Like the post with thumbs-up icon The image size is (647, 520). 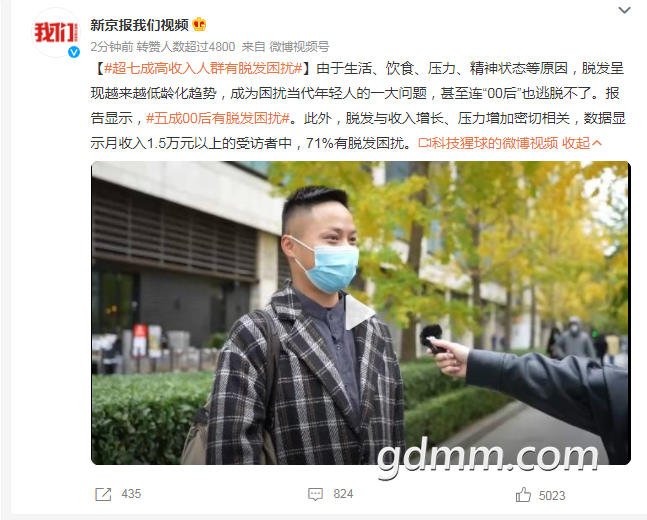click(523, 494)
